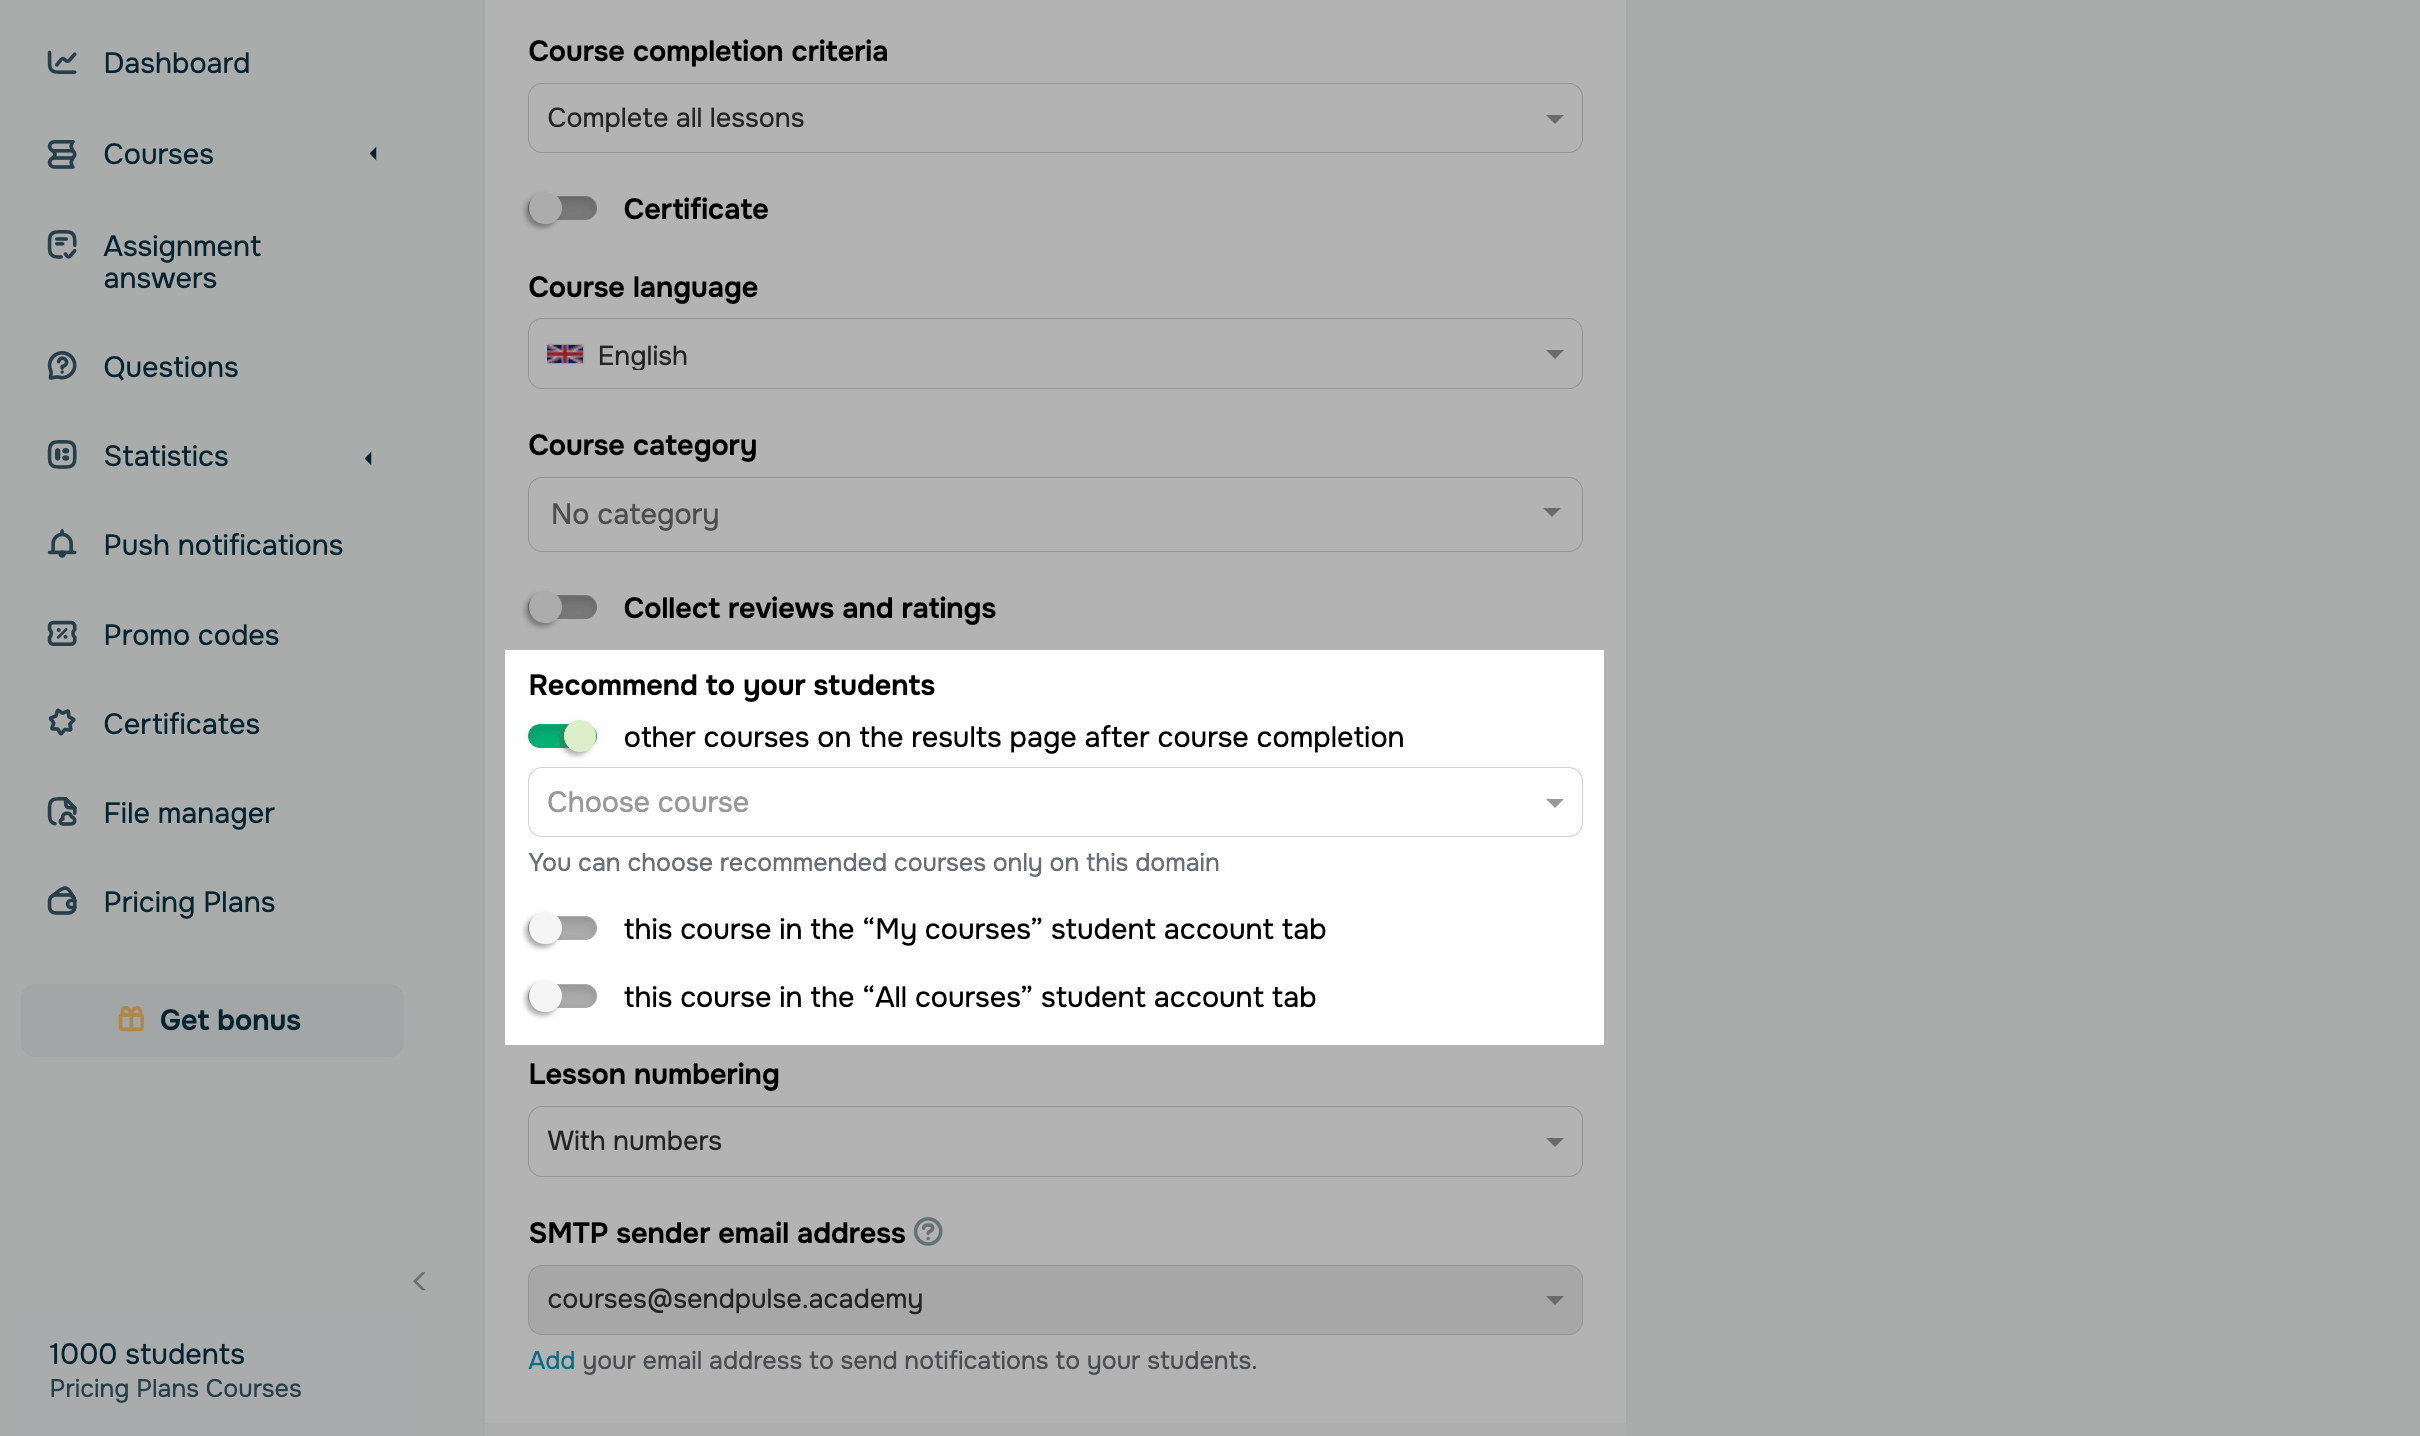Open Promo codes in the sidebar

tap(191, 635)
